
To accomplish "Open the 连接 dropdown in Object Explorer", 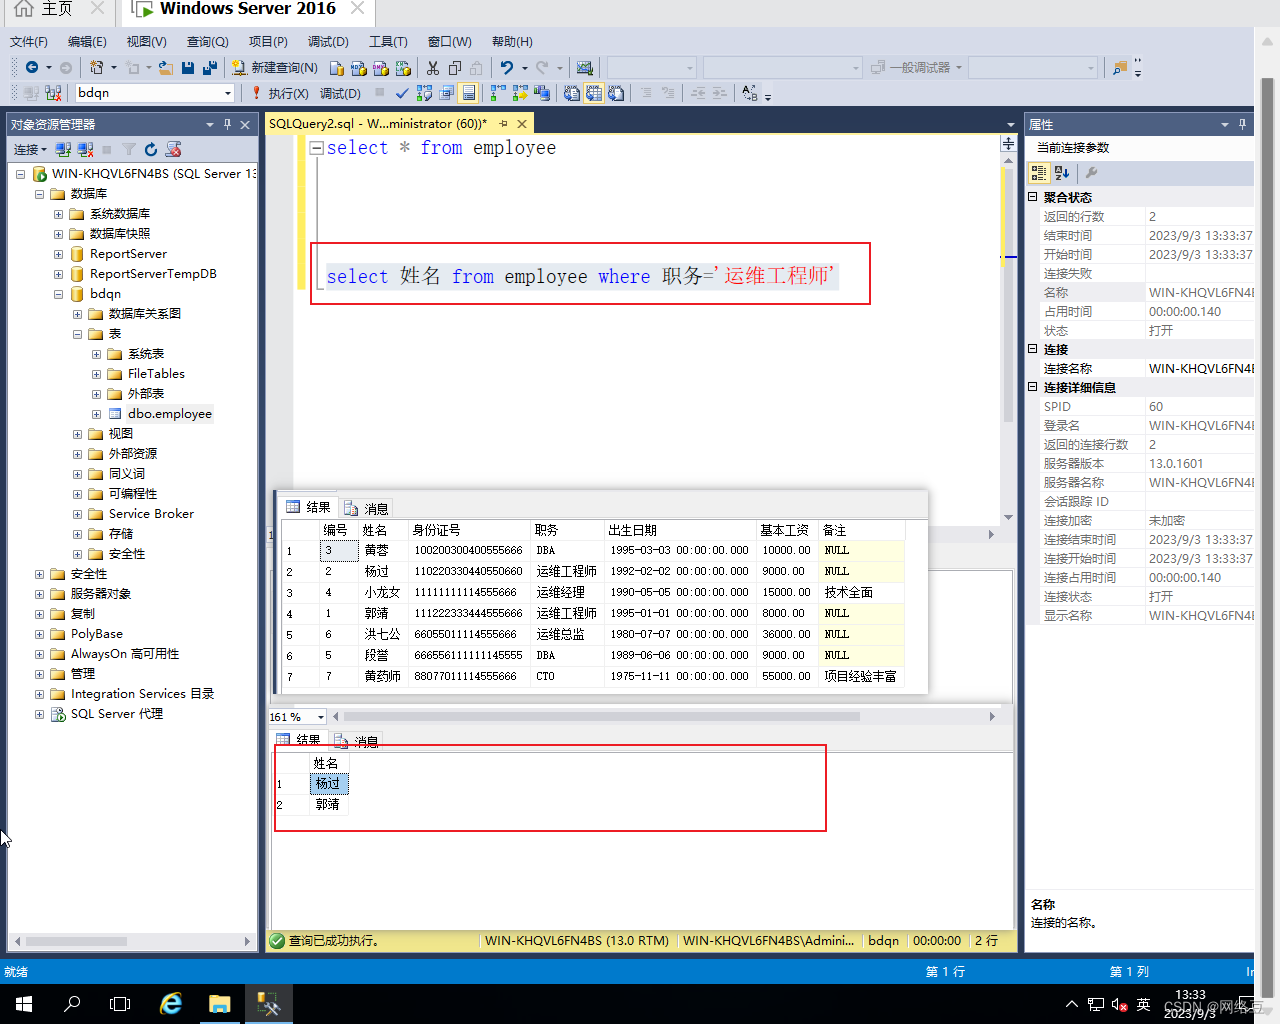I will 30,149.
